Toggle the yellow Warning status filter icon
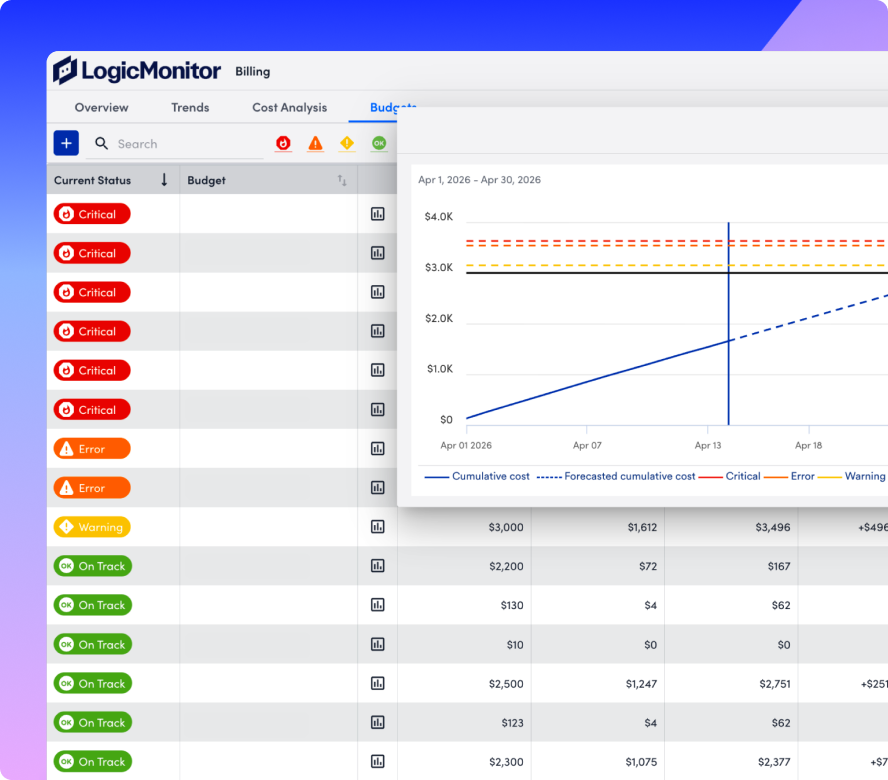The height and width of the screenshot is (780, 888). pos(347,144)
